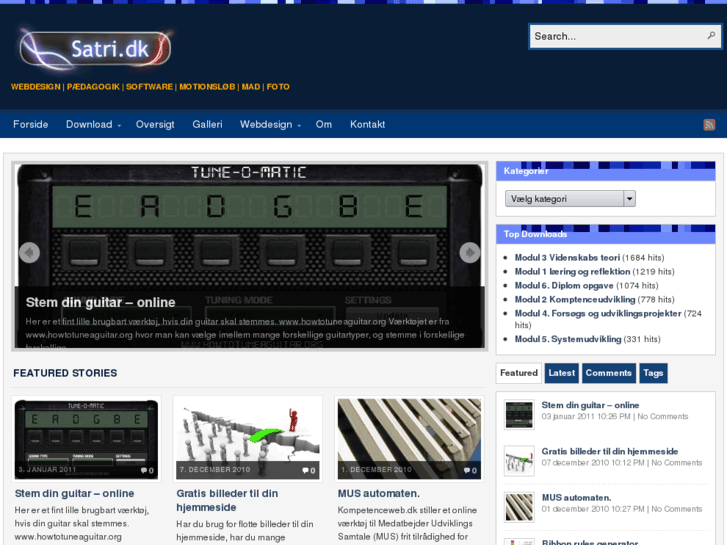Switch to the Featured tab
The image size is (727, 545).
[519, 373]
